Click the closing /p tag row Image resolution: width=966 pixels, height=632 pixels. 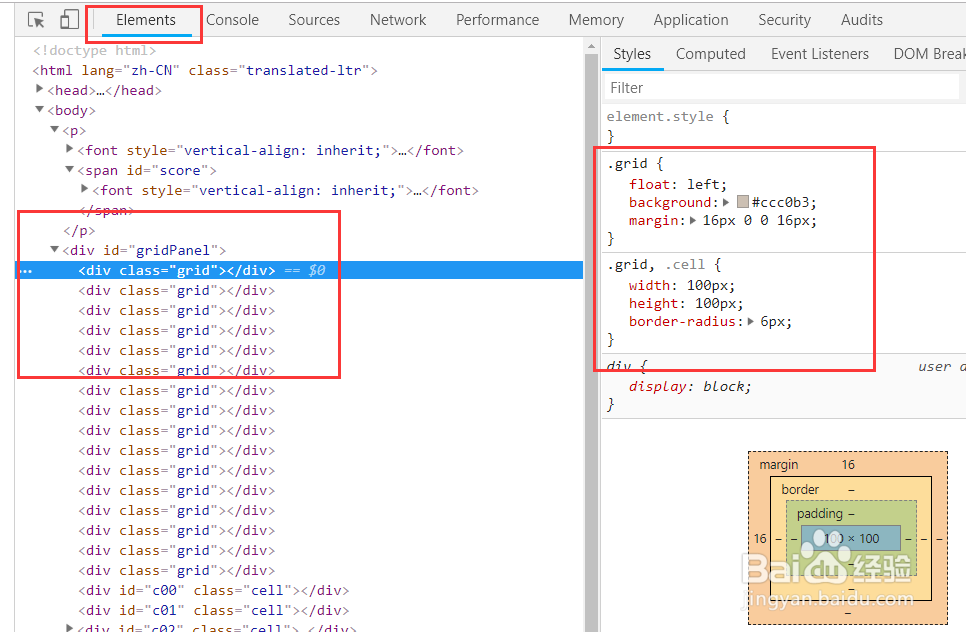[79, 230]
